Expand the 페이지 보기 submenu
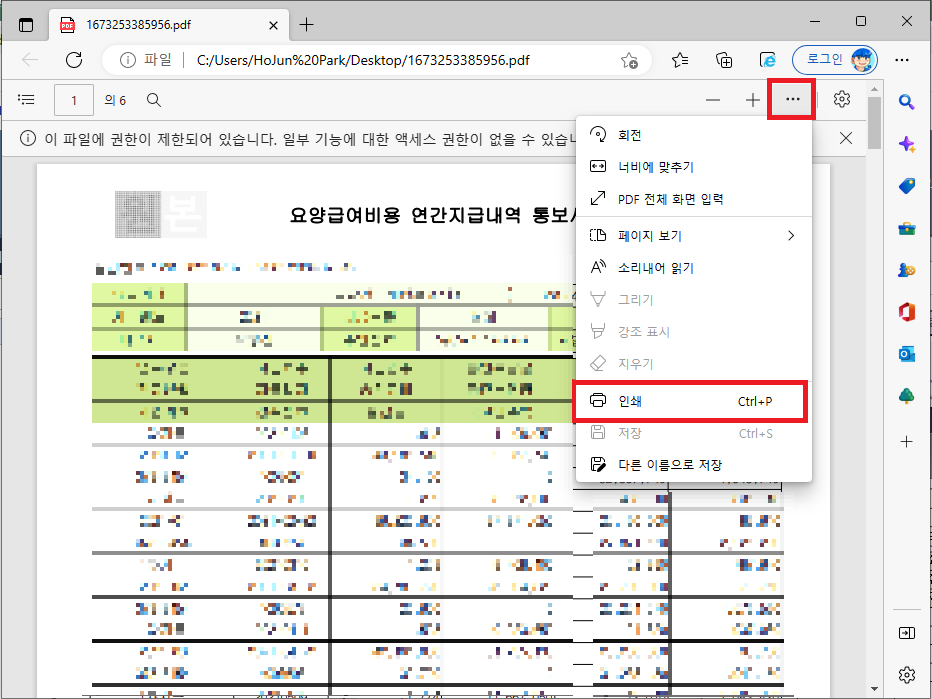932x699 pixels. click(694, 236)
